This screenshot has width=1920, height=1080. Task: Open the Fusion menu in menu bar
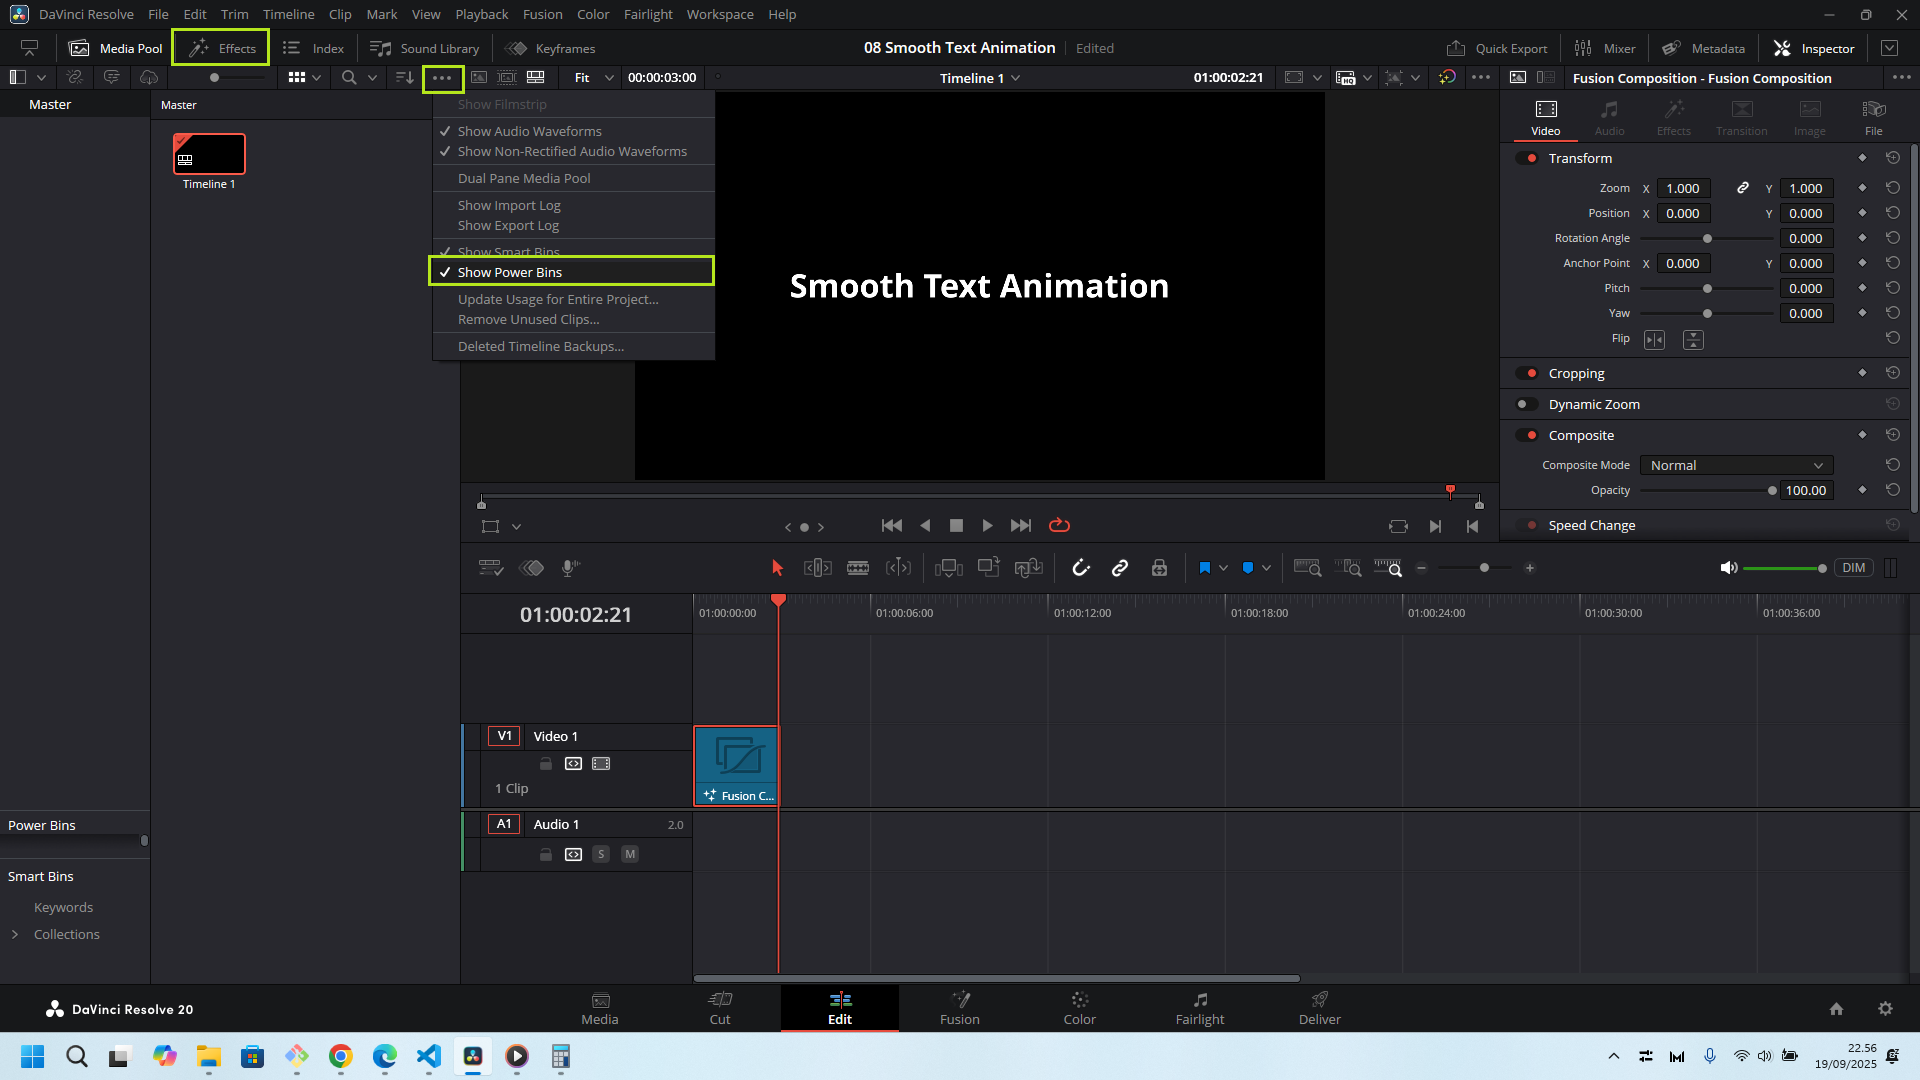542,14
